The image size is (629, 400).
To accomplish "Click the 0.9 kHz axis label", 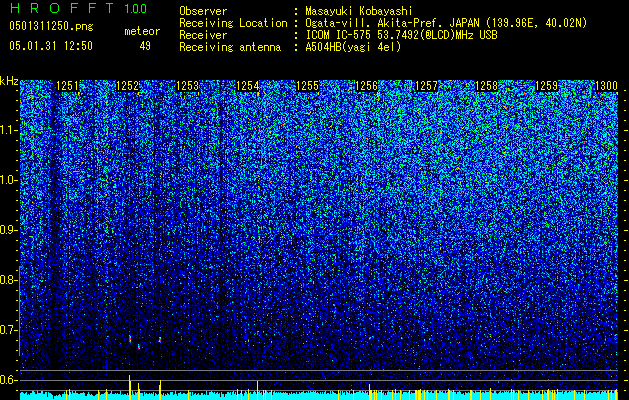I will point(9,230).
